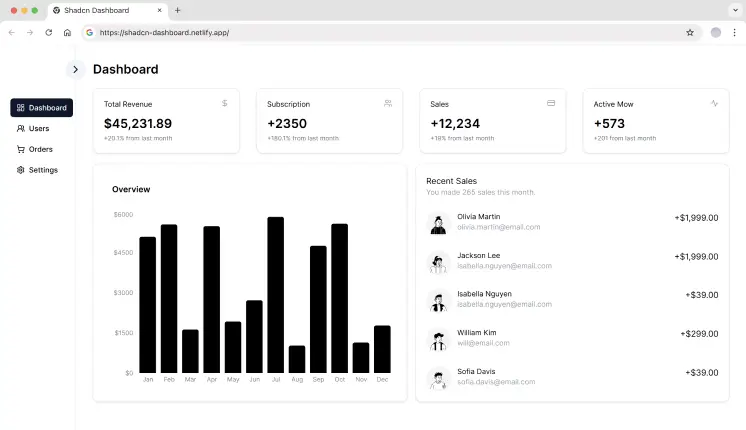Click the credit card icon on Sales card
This screenshot has height=430, width=746.
(x=551, y=103)
